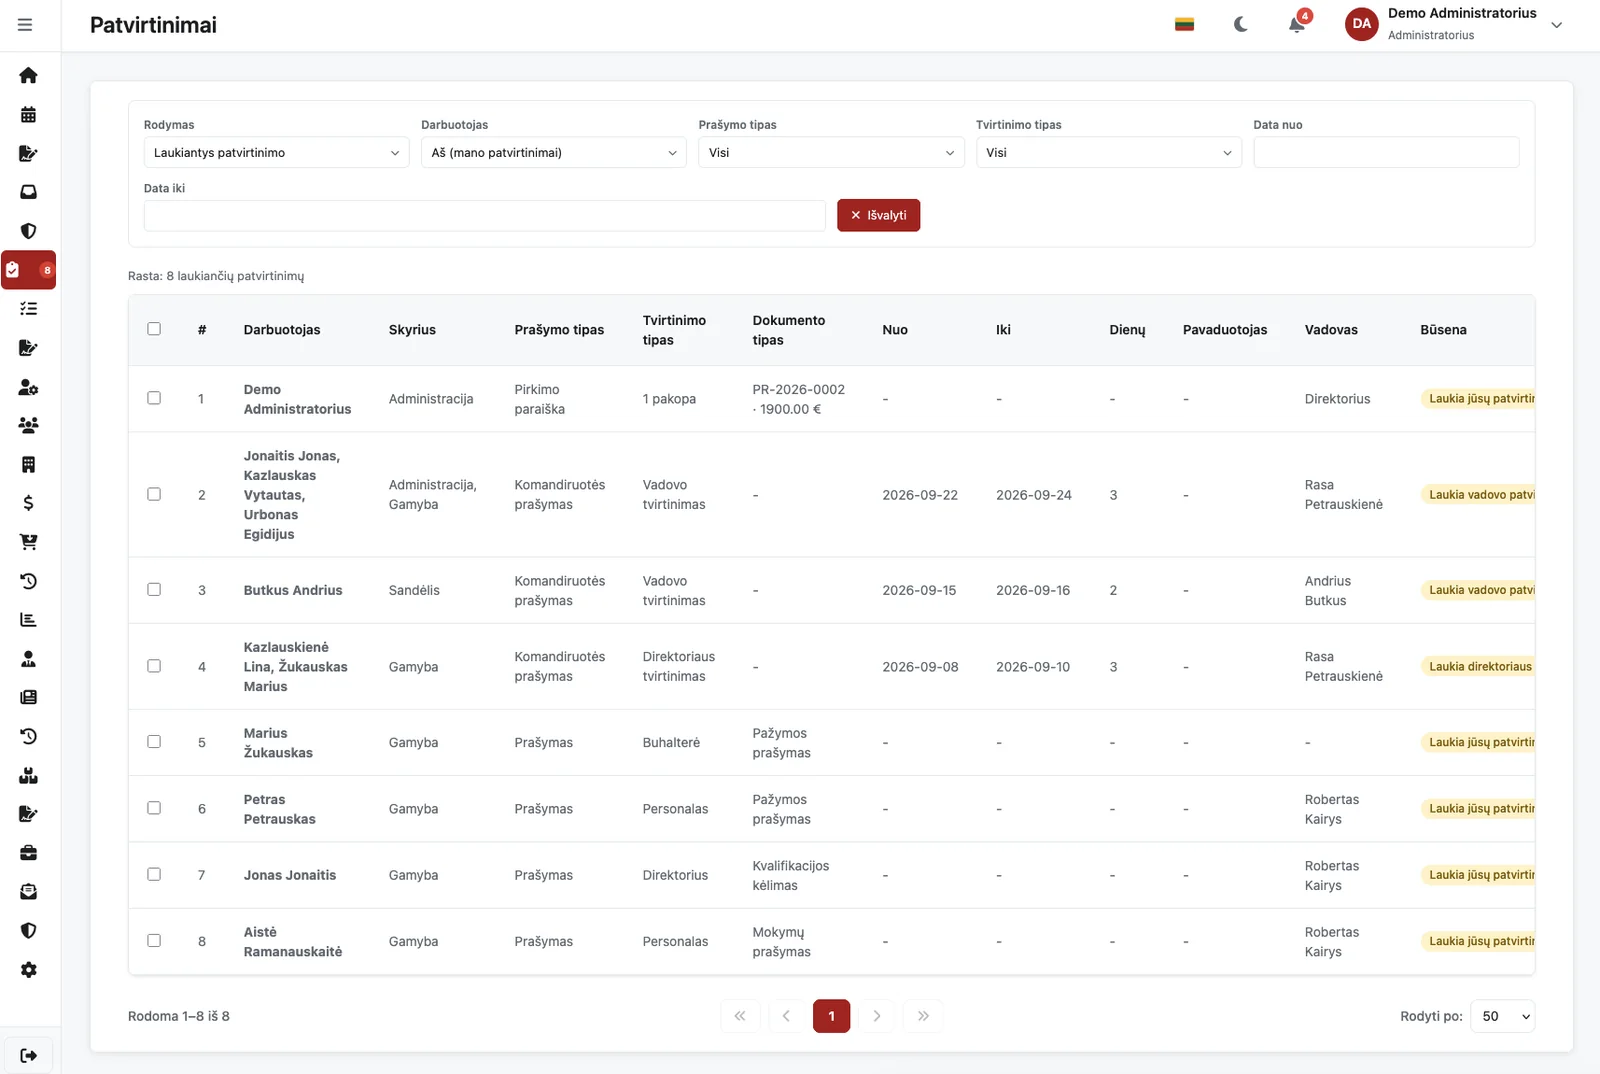Open the boxes inventory sidebar icon

tap(28, 775)
